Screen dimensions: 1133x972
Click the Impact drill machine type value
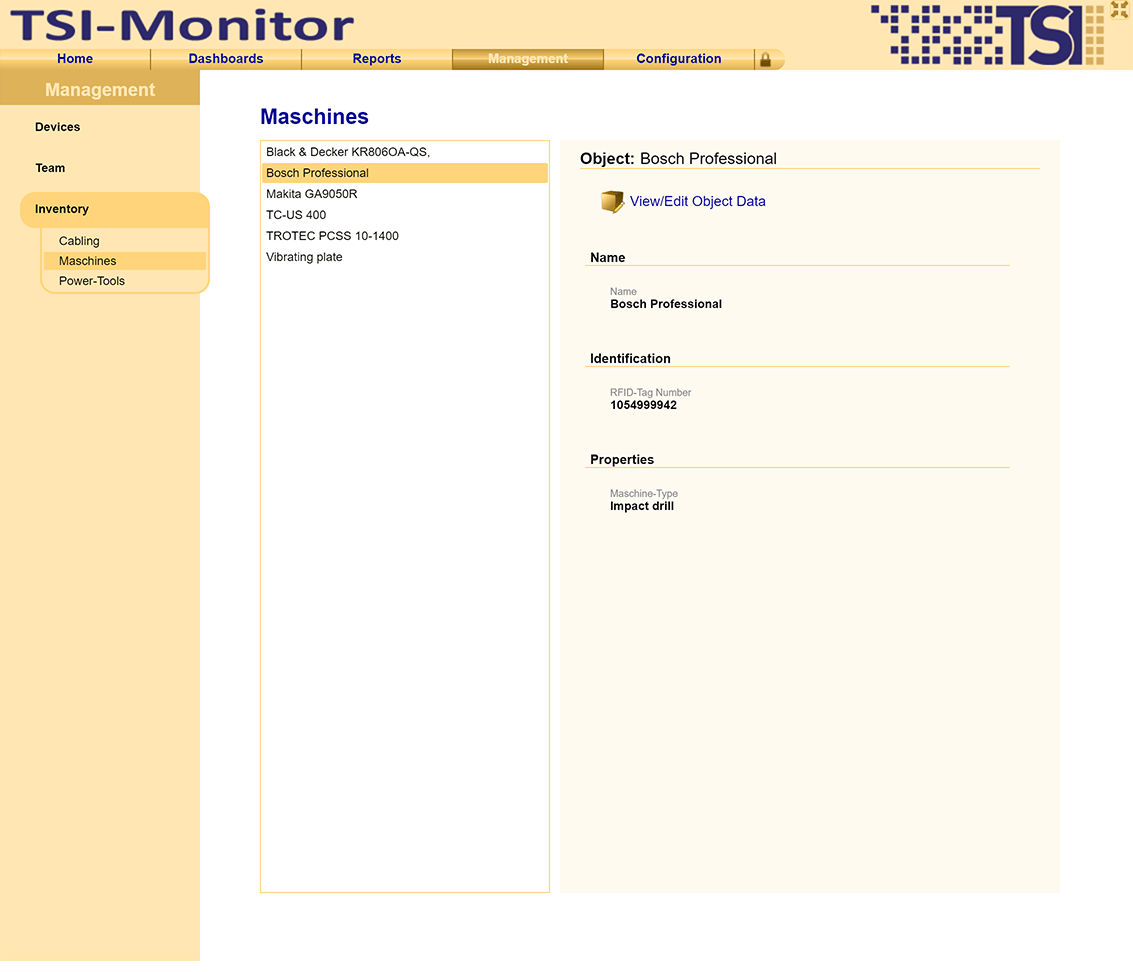click(x=642, y=507)
